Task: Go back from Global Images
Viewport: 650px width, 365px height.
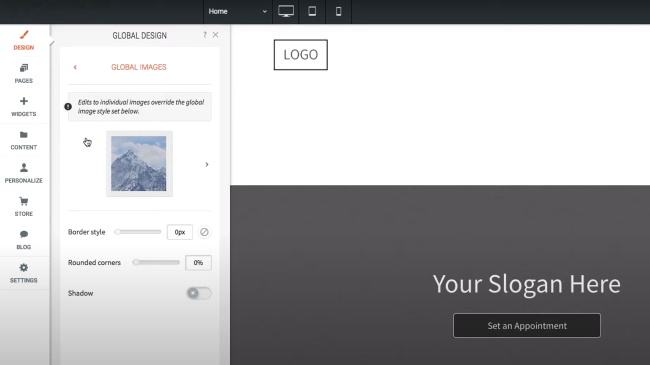Action: [x=75, y=67]
